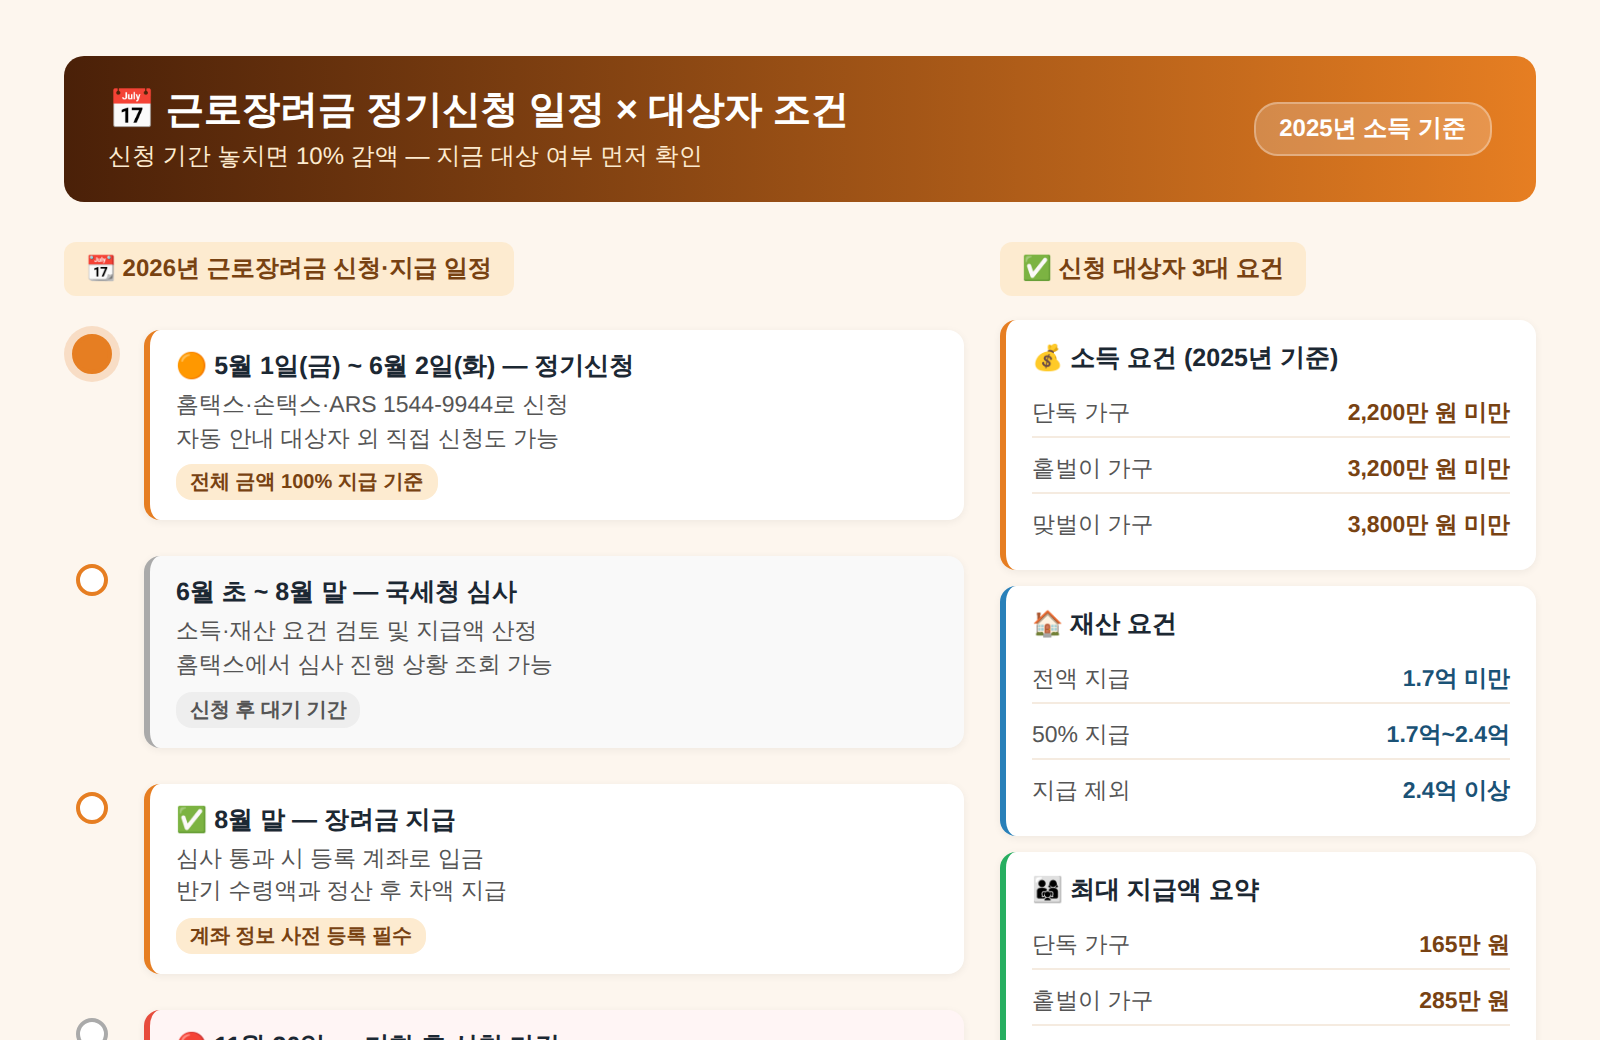Select the hollow timeline circle beside 국세청 심사

91,578
